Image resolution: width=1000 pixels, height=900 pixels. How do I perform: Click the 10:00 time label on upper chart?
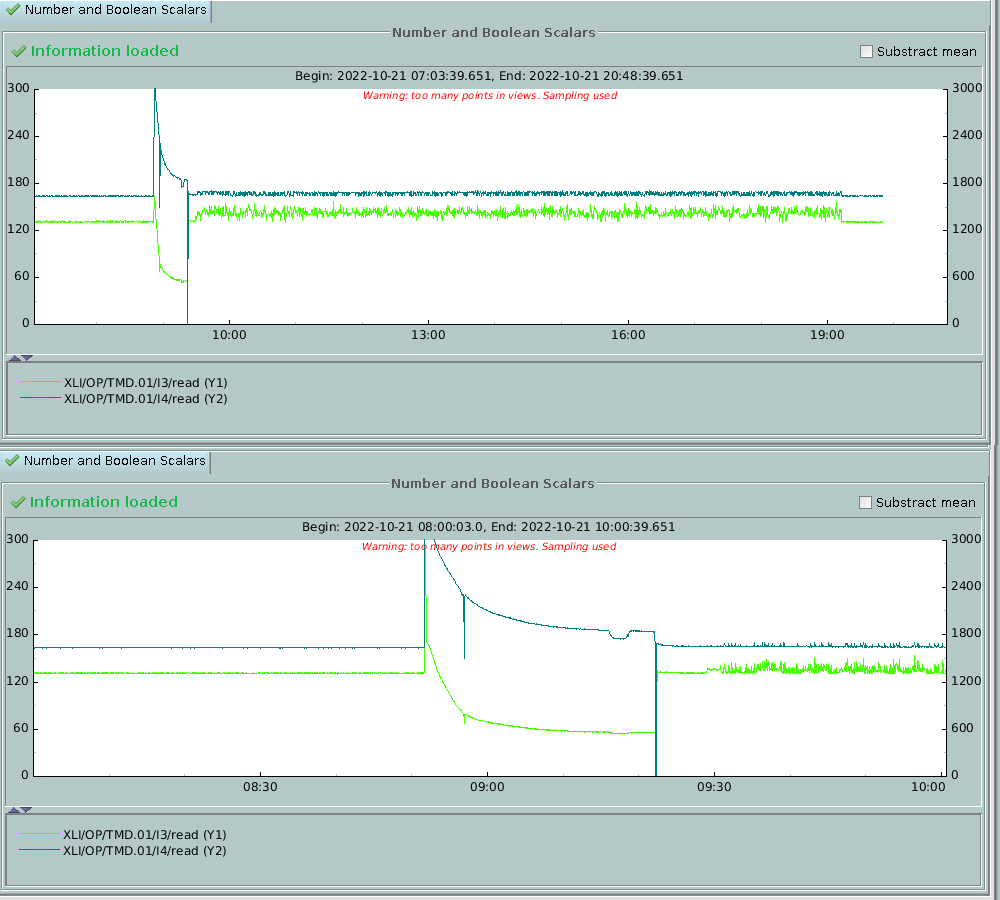pyautogui.click(x=229, y=335)
